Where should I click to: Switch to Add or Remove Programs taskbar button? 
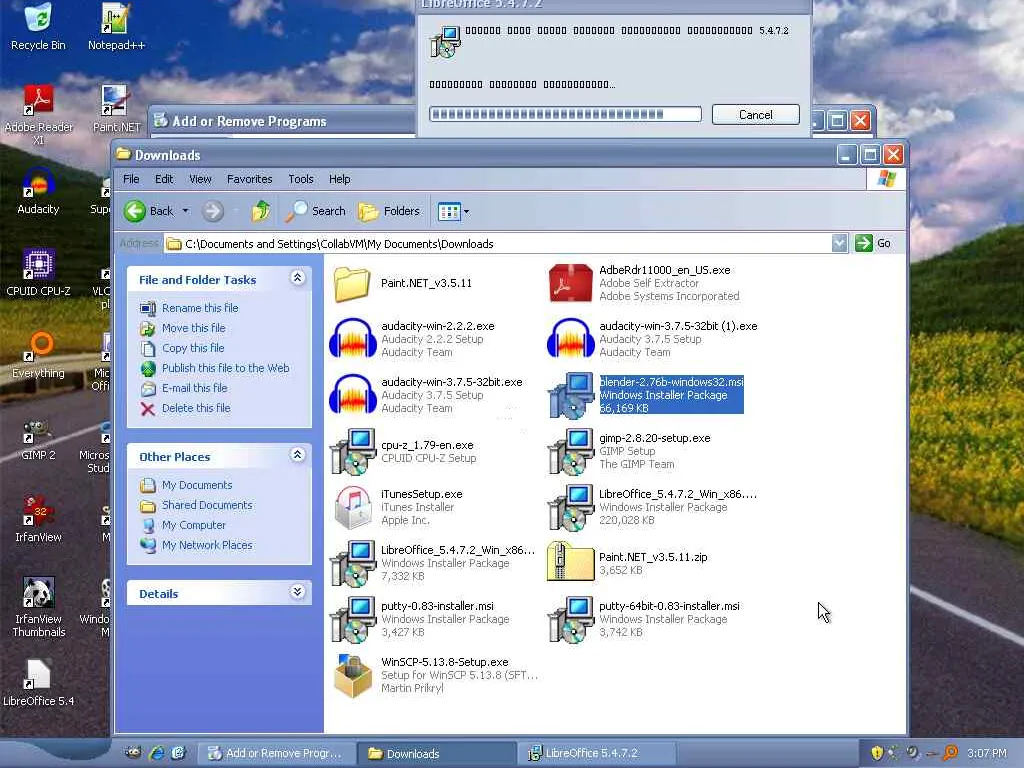tap(276, 754)
